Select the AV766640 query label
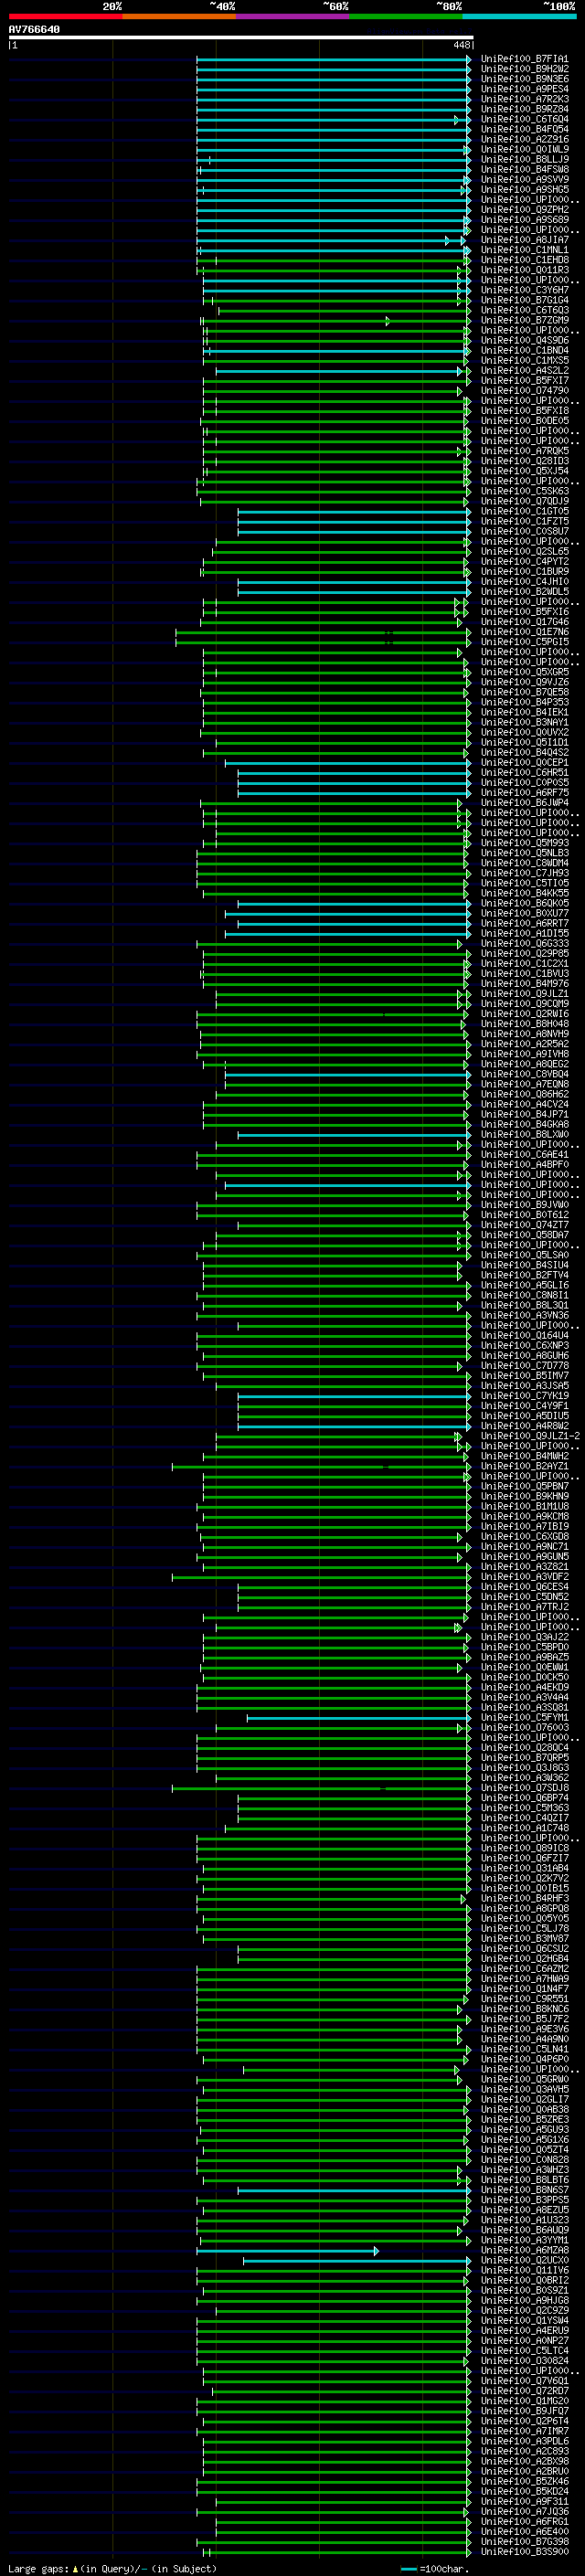The image size is (585, 2576). point(34,30)
